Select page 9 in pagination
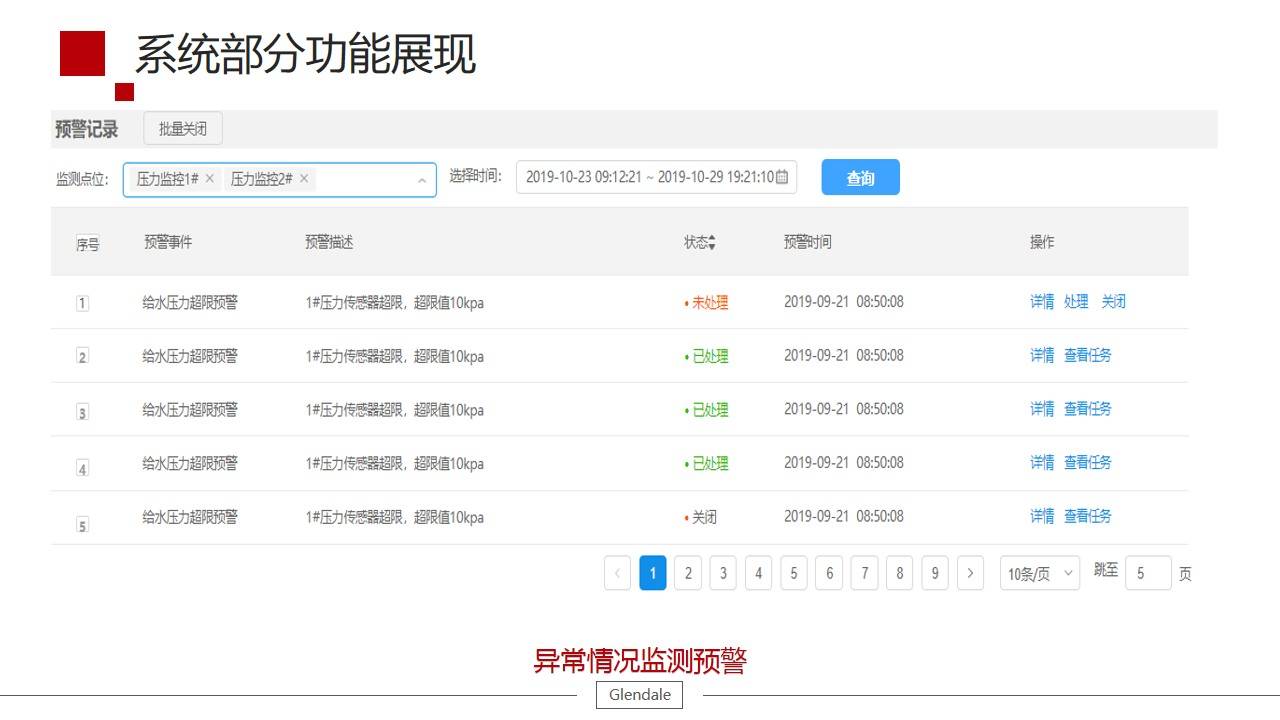The height and width of the screenshot is (720, 1280). pyautogui.click(x=935, y=573)
